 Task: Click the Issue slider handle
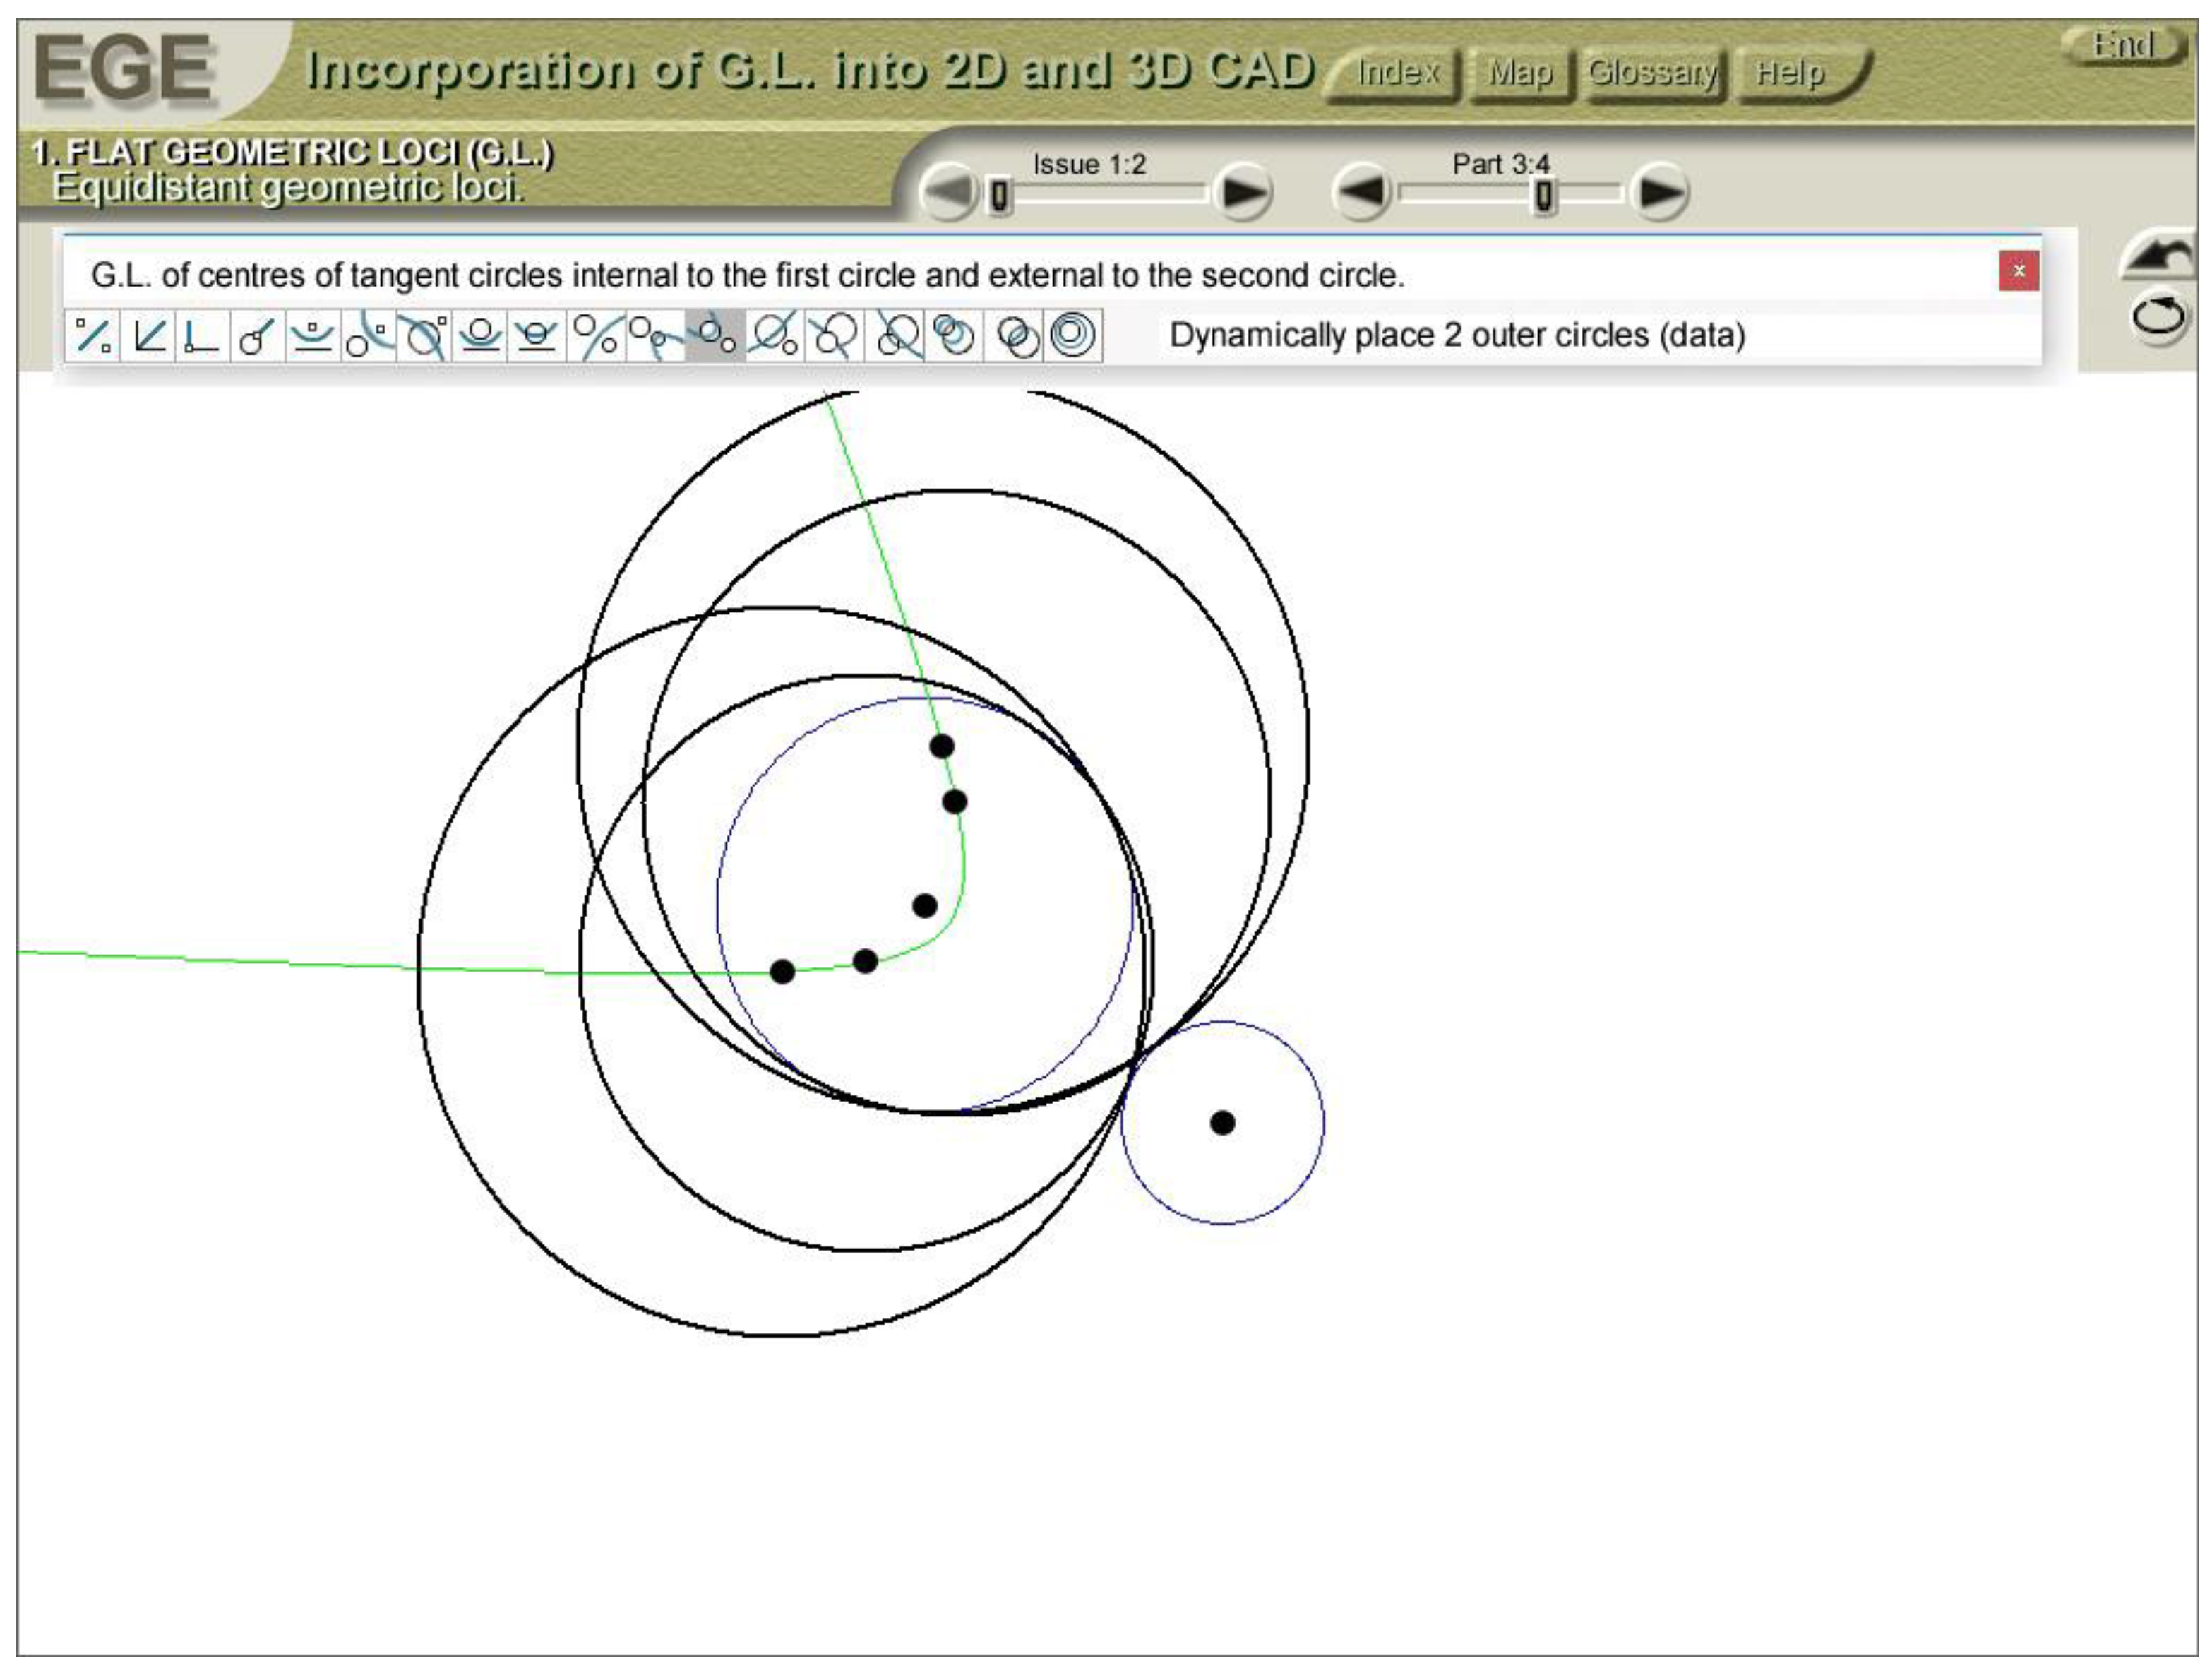tap(999, 196)
